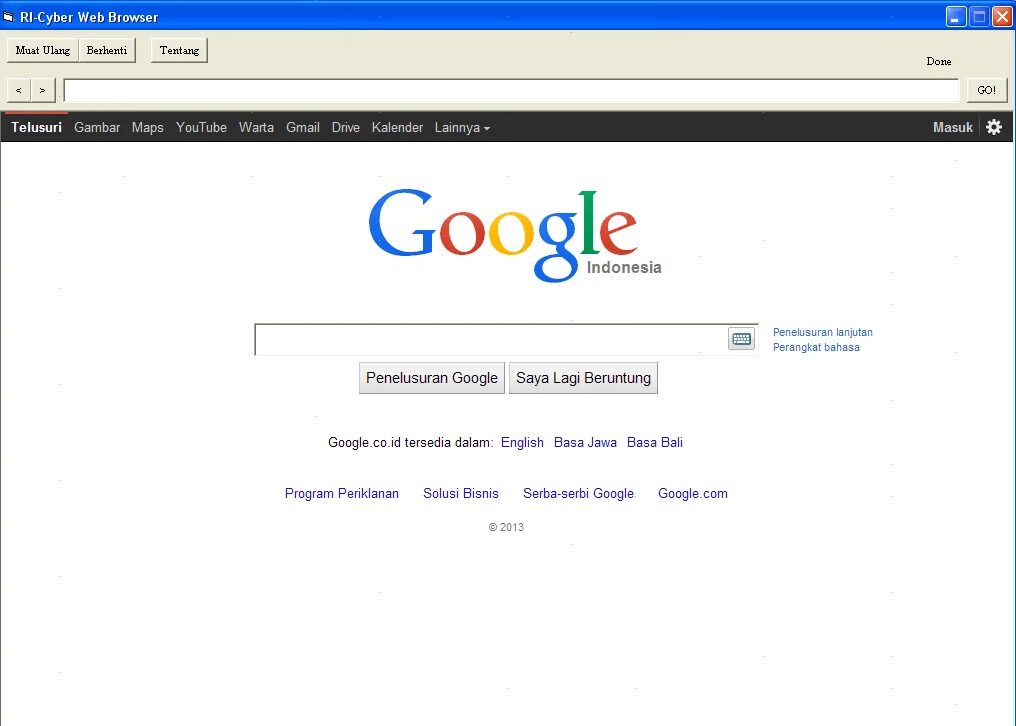
Task: Open Penelusuran lanjutan link
Action: pos(823,332)
